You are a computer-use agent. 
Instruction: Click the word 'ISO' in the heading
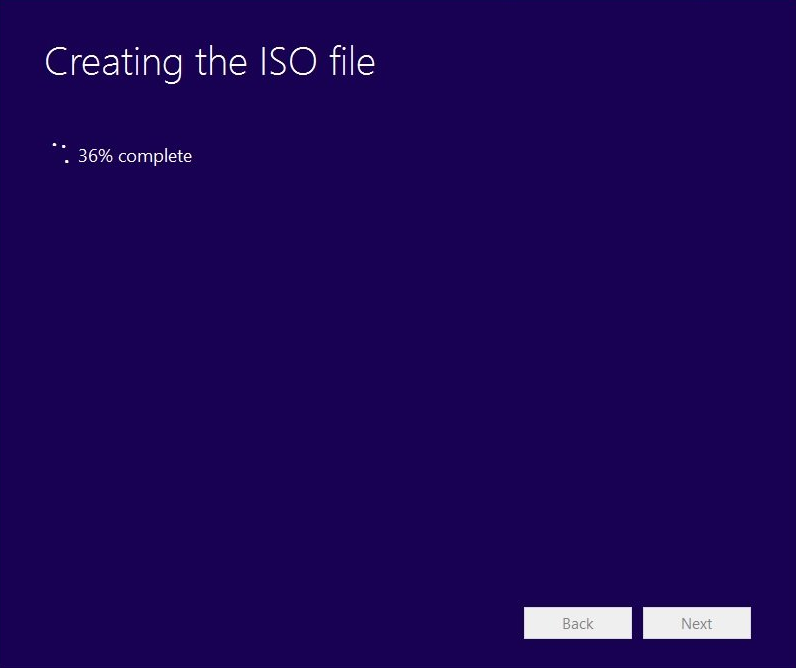(x=291, y=62)
